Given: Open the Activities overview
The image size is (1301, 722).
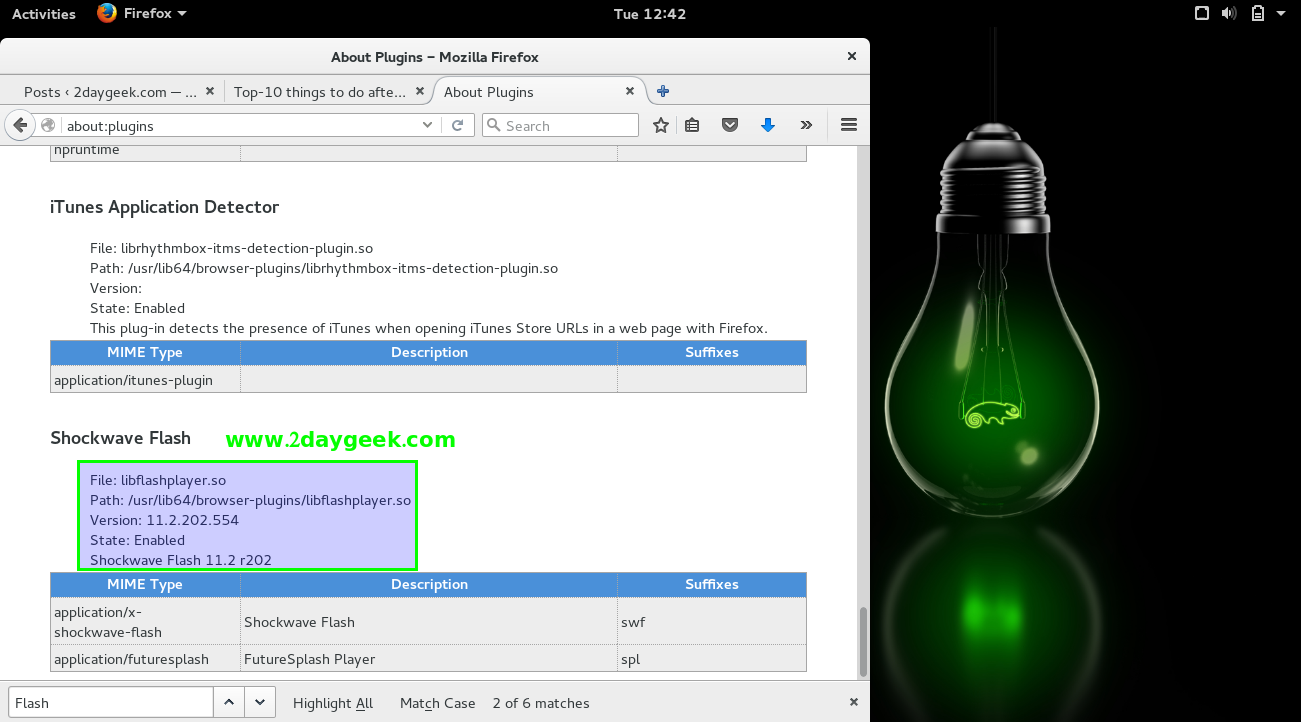Looking at the screenshot, I should point(44,14).
